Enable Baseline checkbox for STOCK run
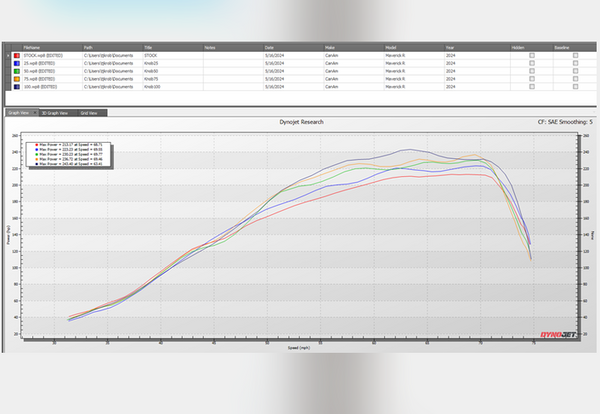The image size is (600, 414). click(575, 56)
